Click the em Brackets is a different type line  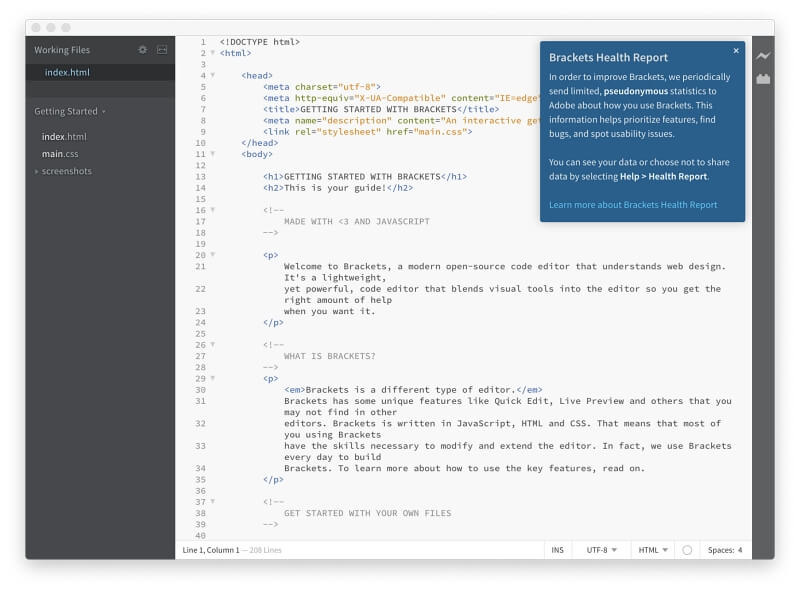(413, 390)
